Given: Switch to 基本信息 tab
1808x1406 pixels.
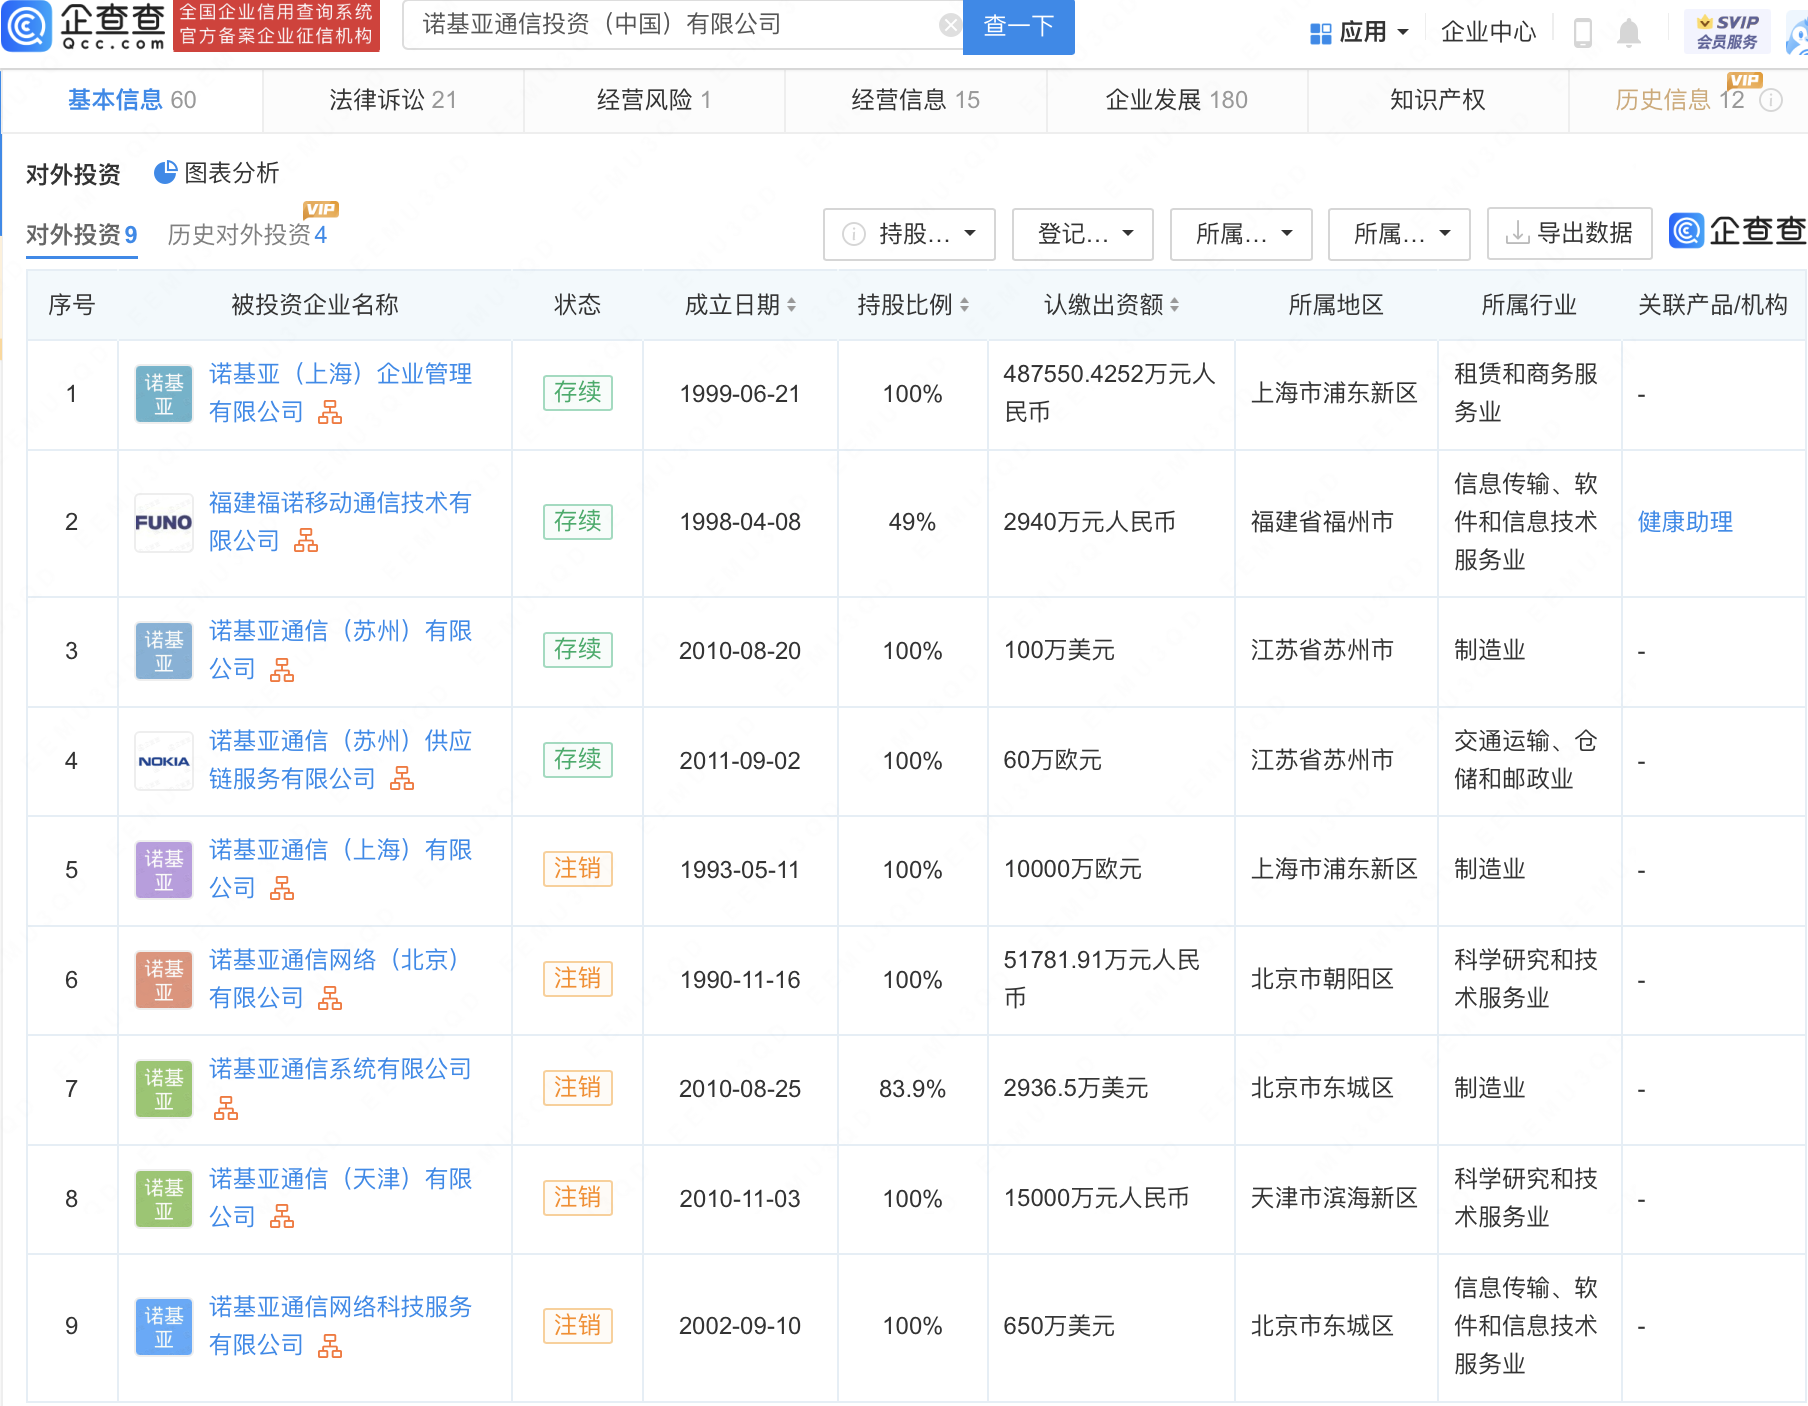Looking at the screenshot, I should [132, 100].
